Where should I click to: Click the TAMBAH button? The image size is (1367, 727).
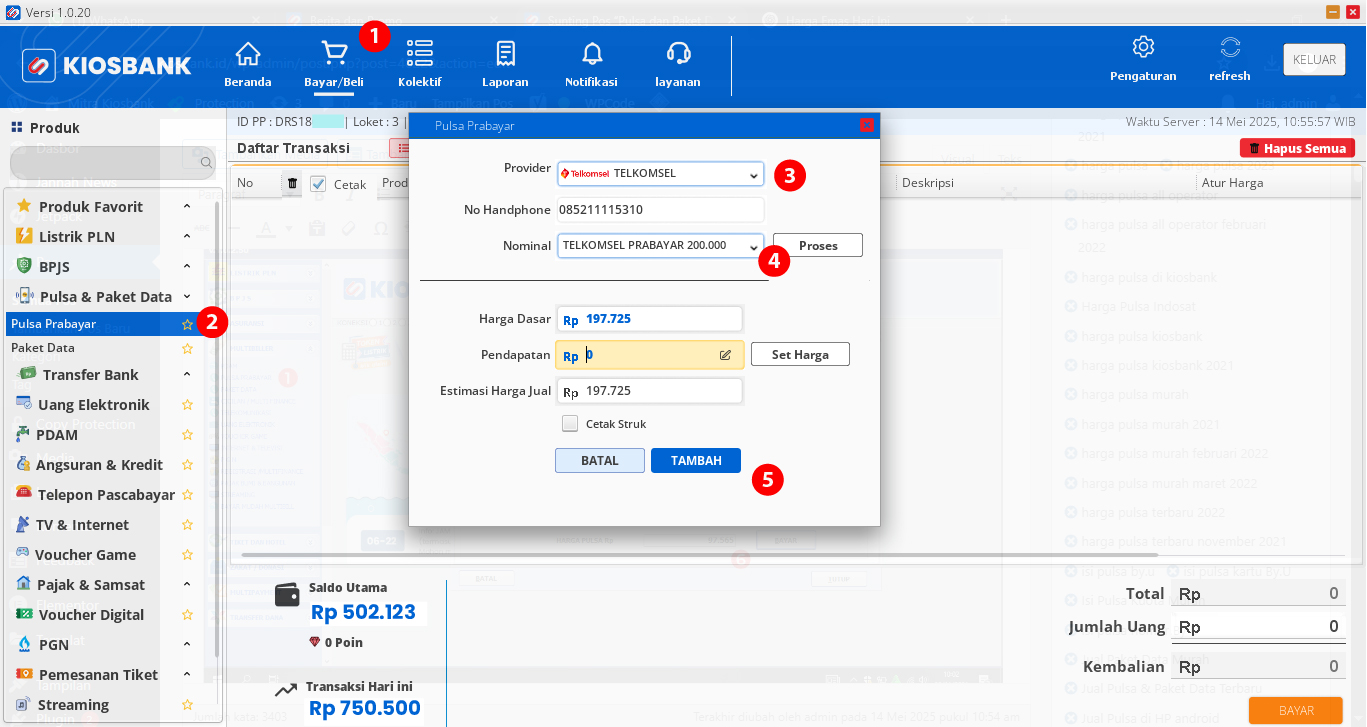tap(695, 460)
